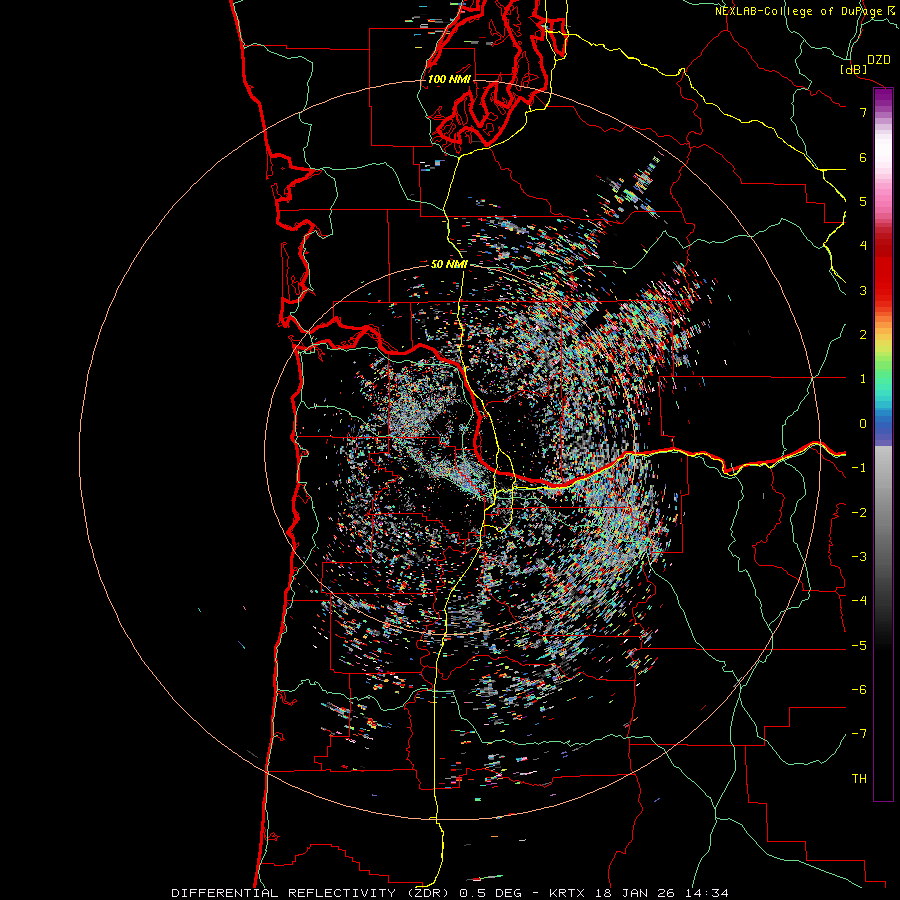Click the 3 value on the color scale
The image size is (900, 900).
[x=863, y=290]
